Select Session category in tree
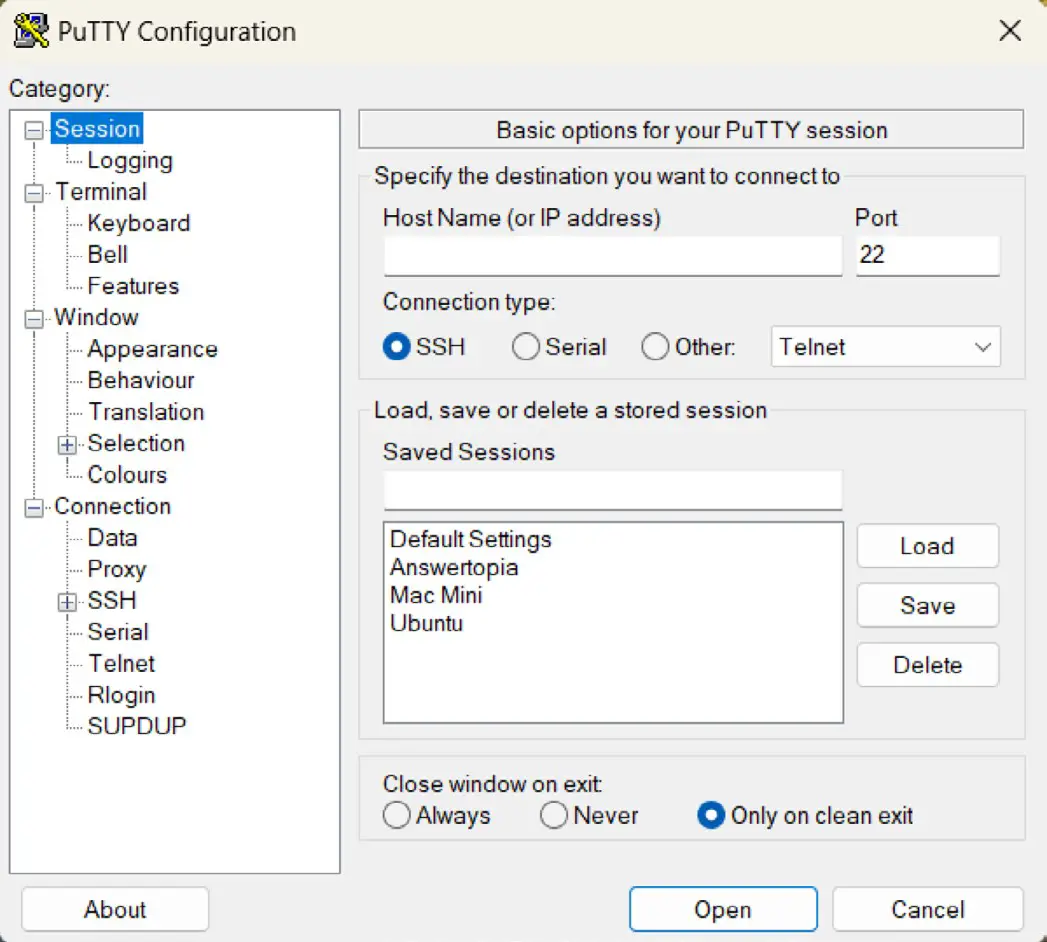The height and width of the screenshot is (942, 1047). point(97,128)
